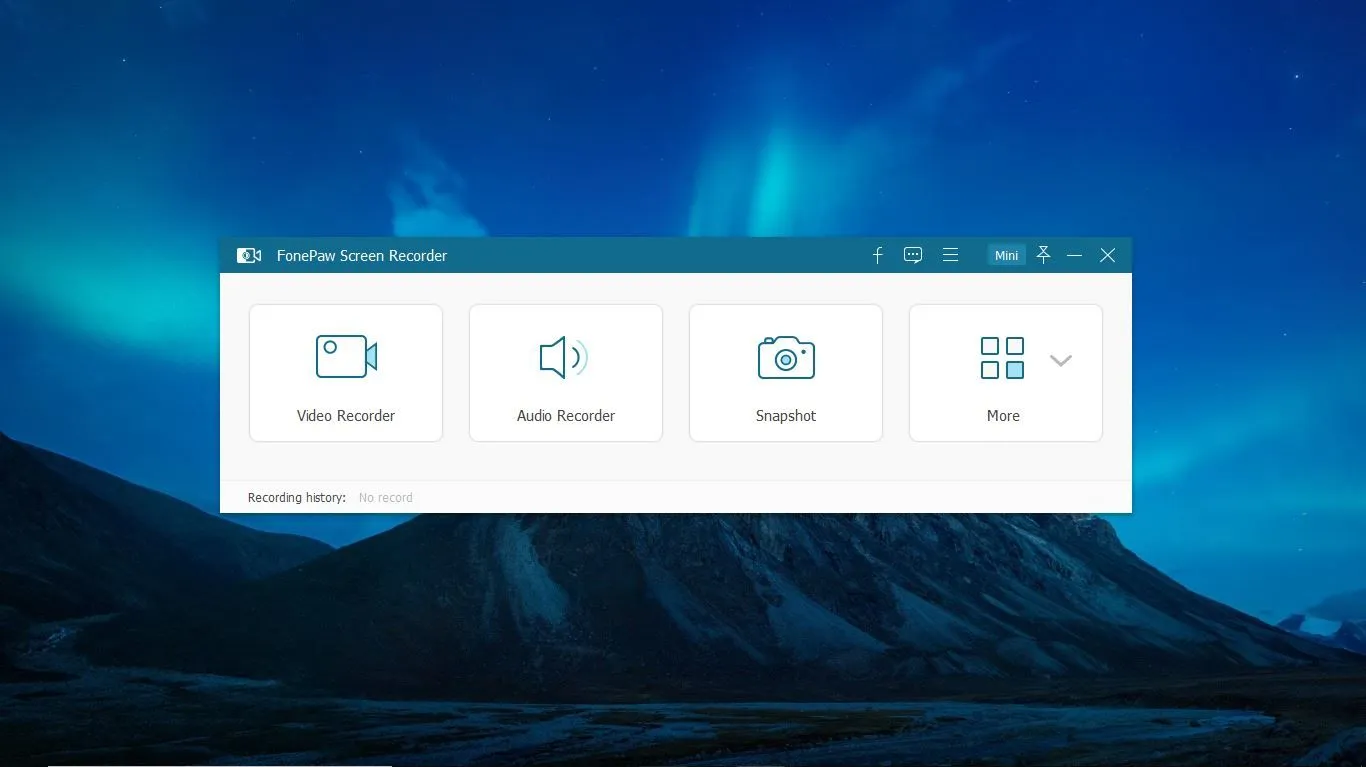The image size is (1366, 767).
Task: Click the Recording history label
Action: pos(297,497)
